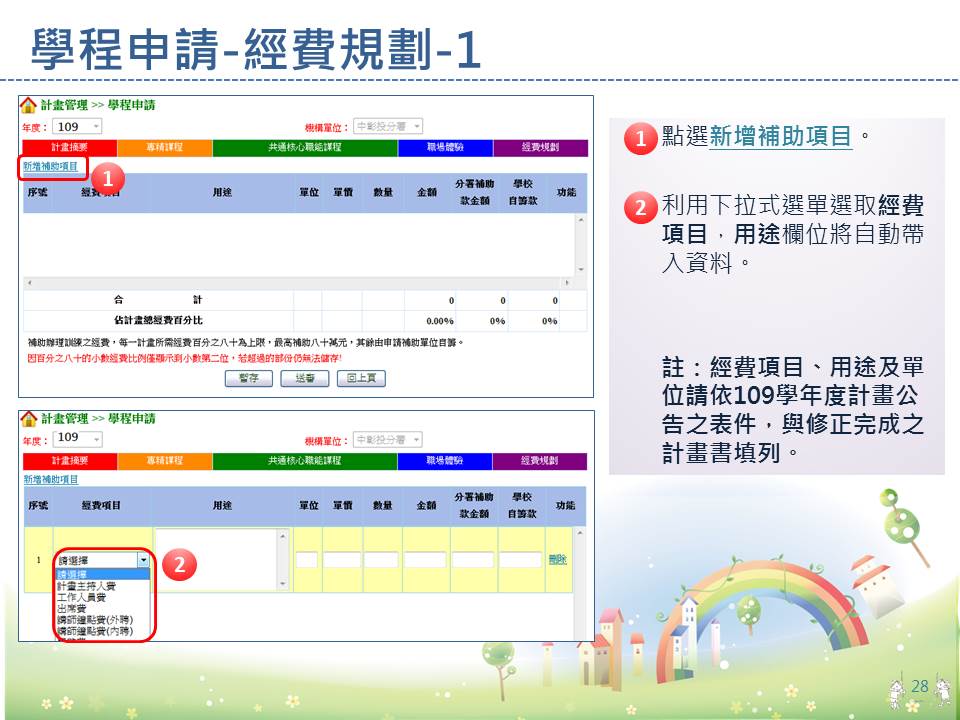Open the 請選擇 經費項目 dropdown arrow
Screen dimensions: 960x720
[x=144, y=561]
